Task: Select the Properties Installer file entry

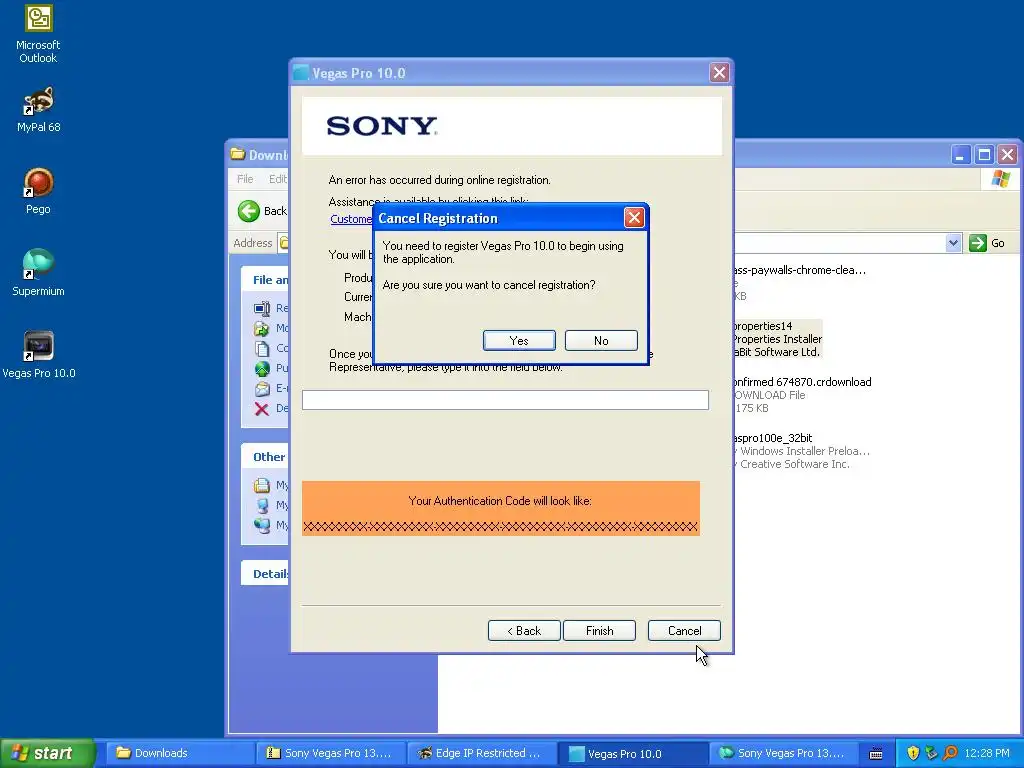Action: pos(777,339)
